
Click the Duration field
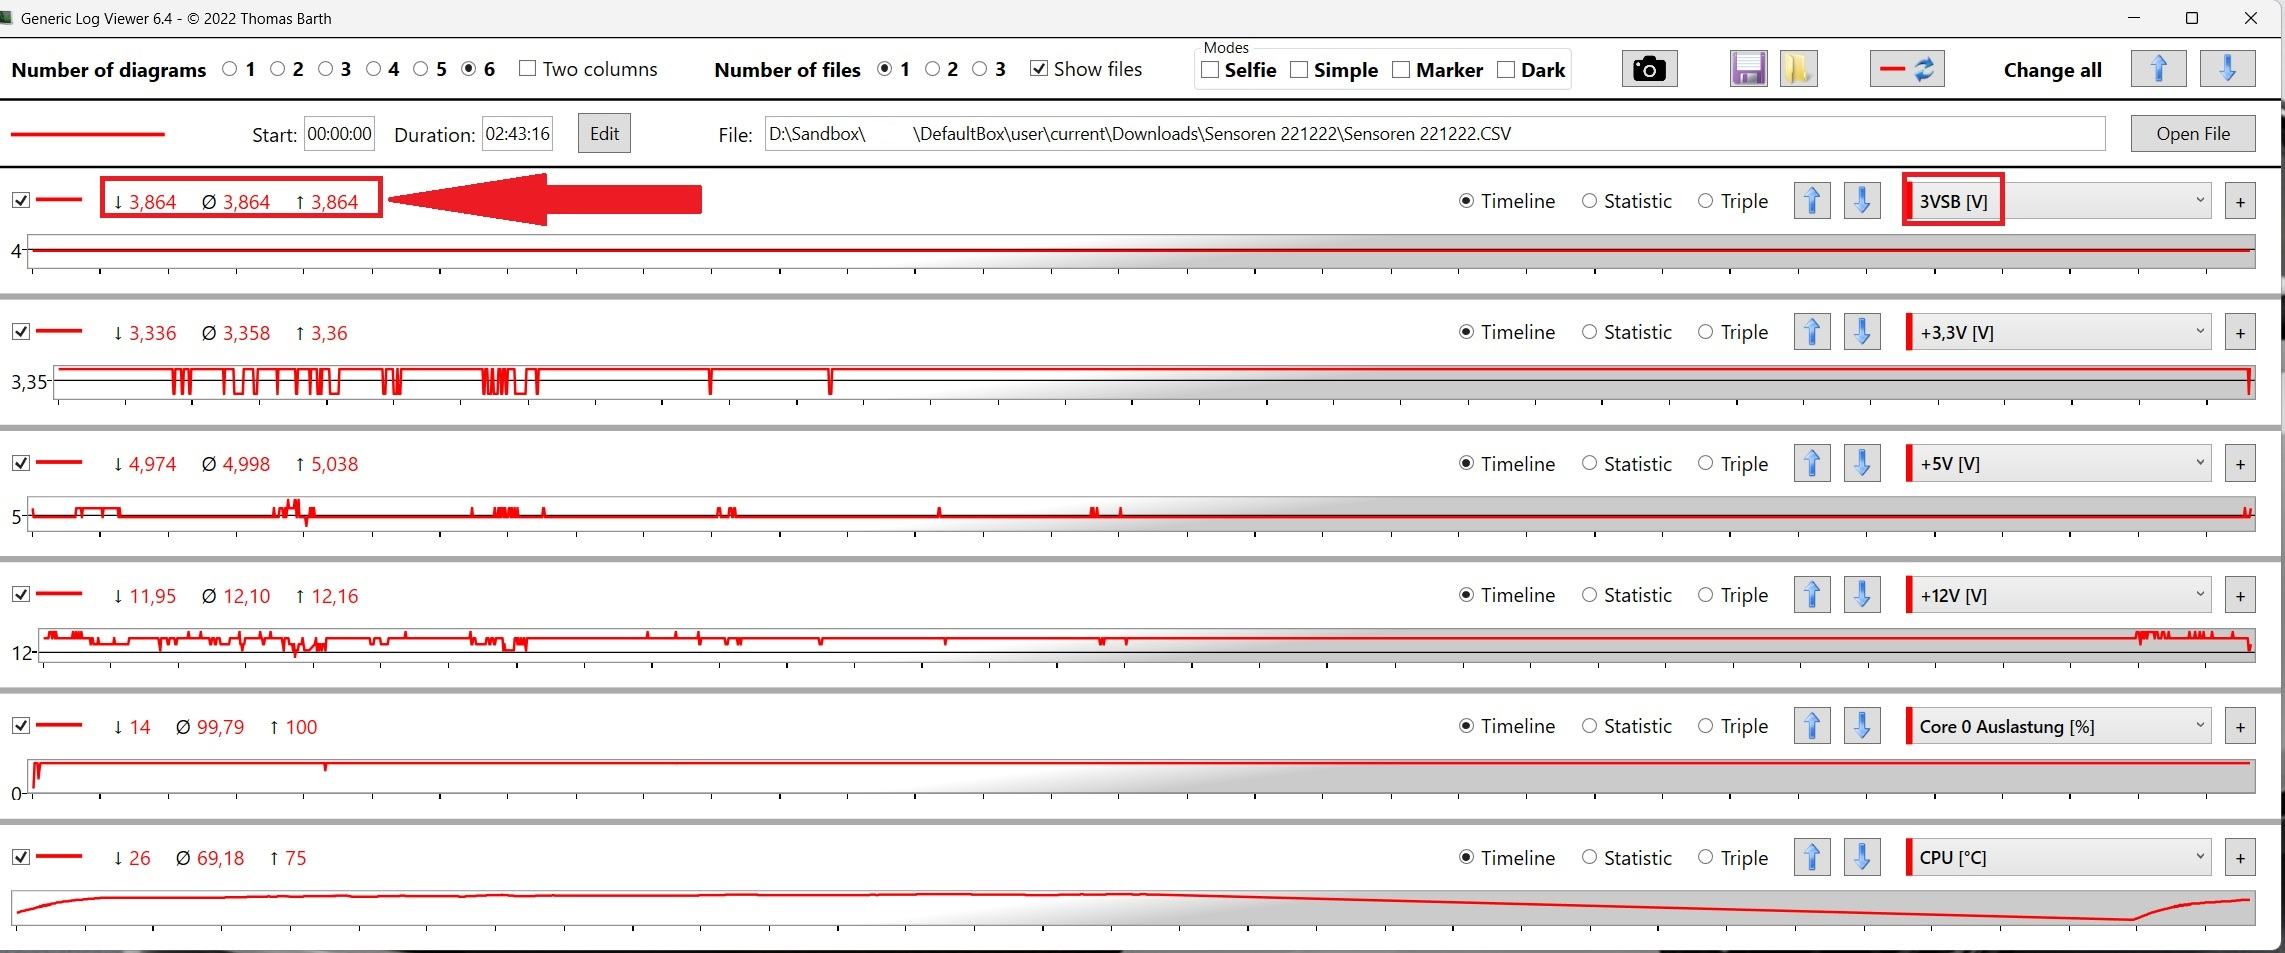[x=517, y=133]
